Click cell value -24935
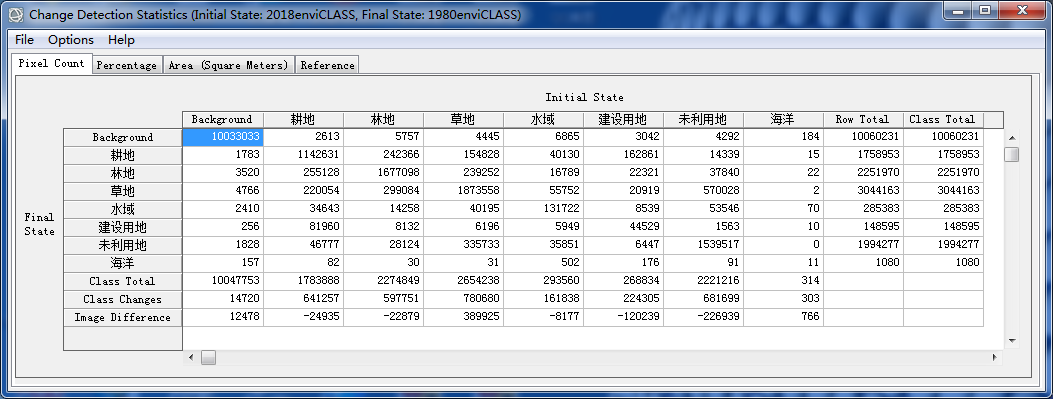The height and width of the screenshot is (399, 1053). point(303,317)
